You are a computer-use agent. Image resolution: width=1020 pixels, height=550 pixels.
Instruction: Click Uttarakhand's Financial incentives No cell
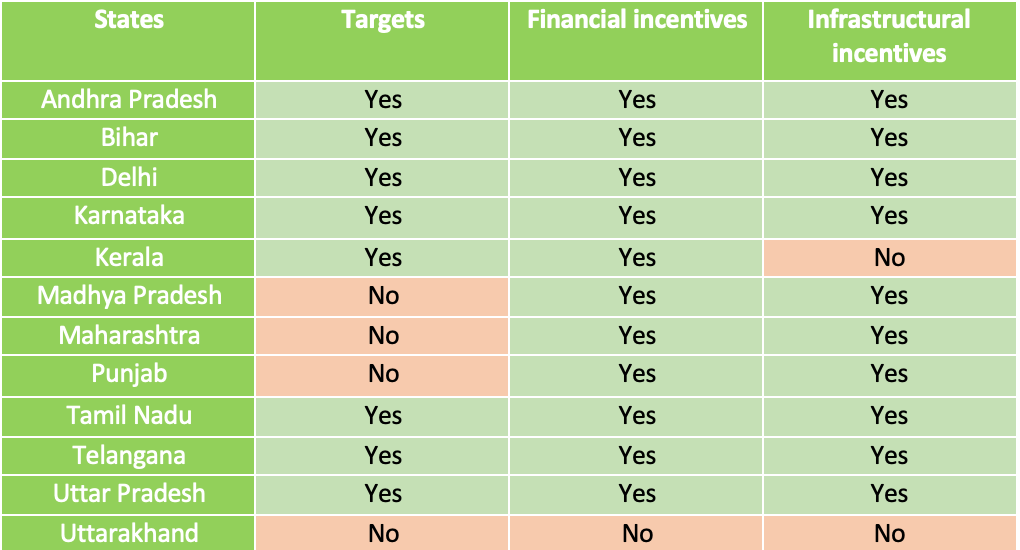[636, 533]
